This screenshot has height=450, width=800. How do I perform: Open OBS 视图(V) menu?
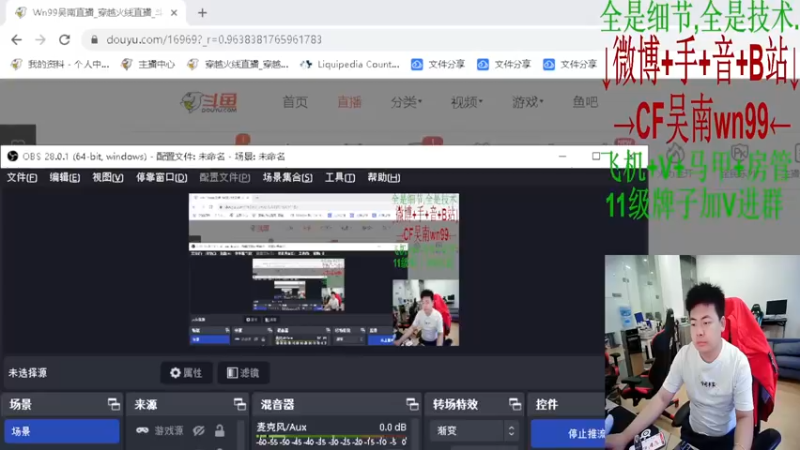108,178
